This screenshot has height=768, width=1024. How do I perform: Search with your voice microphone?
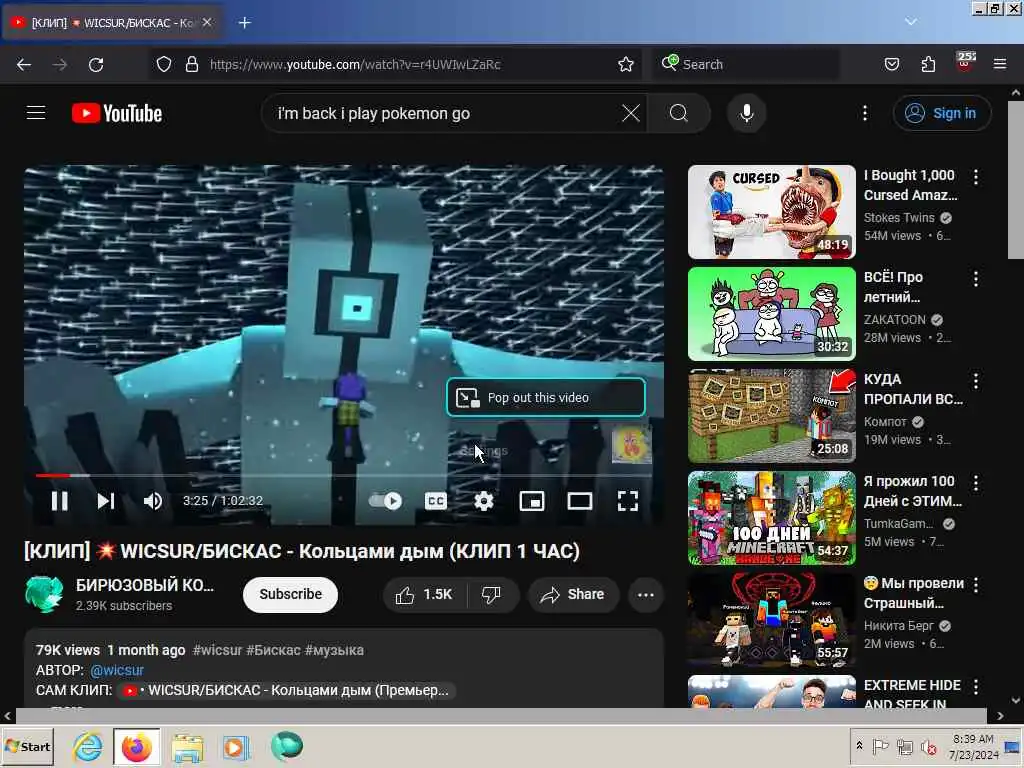(746, 113)
